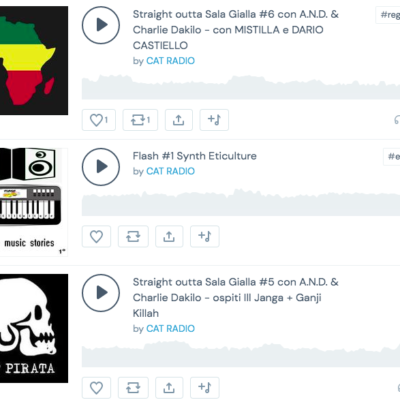Like Flash #1 Synth Eticulture
The height and width of the screenshot is (400, 400).
tap(96, 236)
